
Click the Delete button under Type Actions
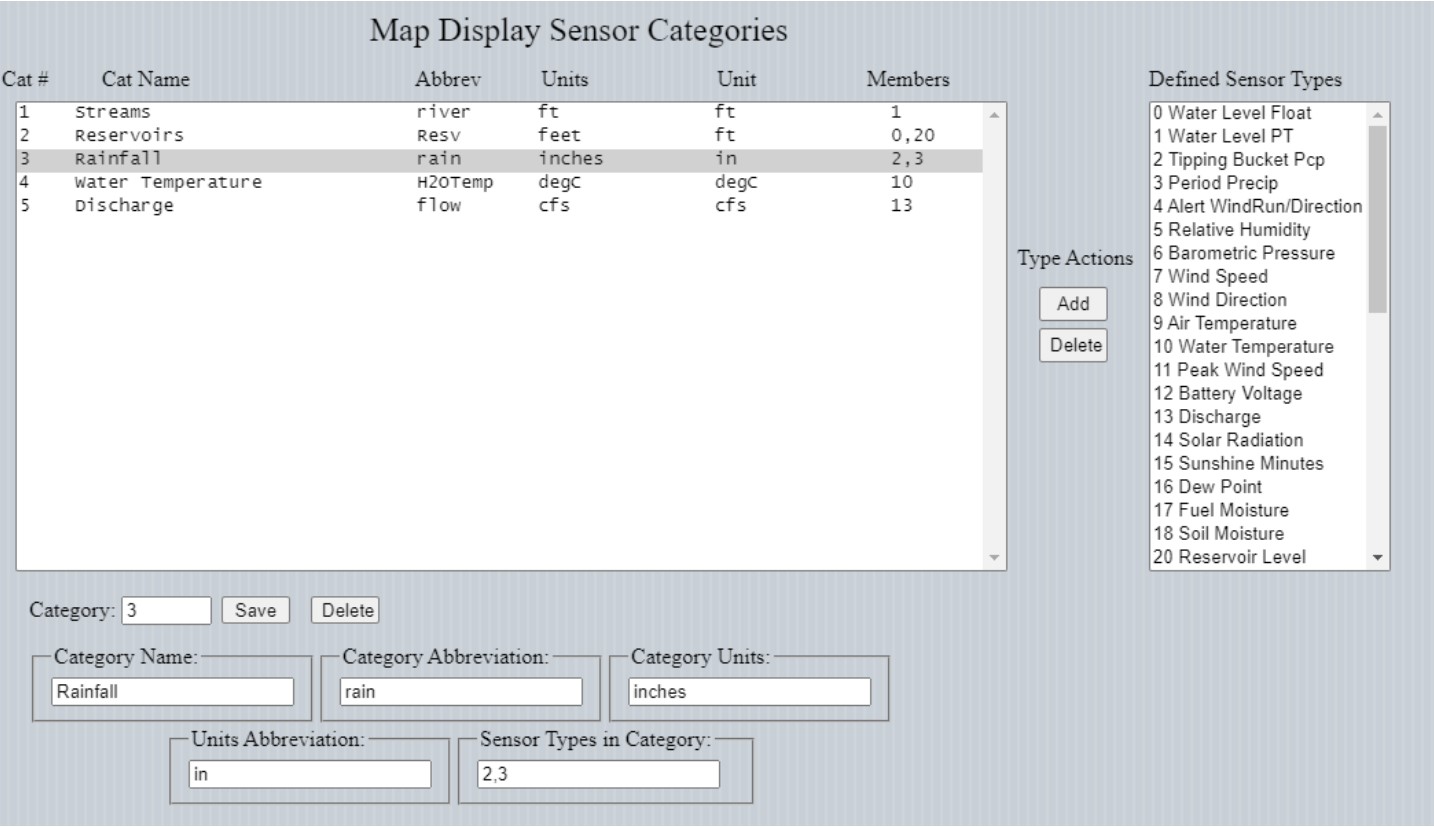click(x=1073, y=346)
